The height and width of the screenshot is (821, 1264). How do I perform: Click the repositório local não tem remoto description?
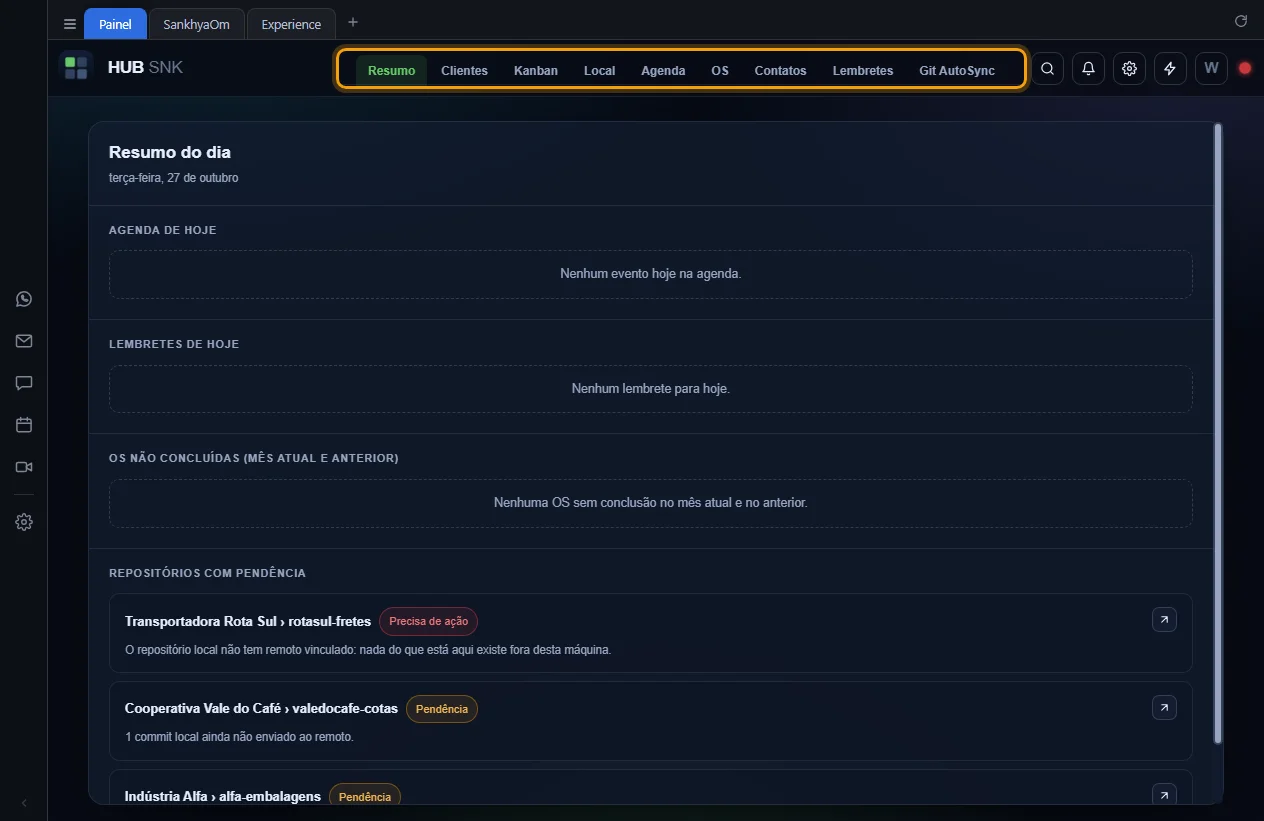(x=368, y=650)
